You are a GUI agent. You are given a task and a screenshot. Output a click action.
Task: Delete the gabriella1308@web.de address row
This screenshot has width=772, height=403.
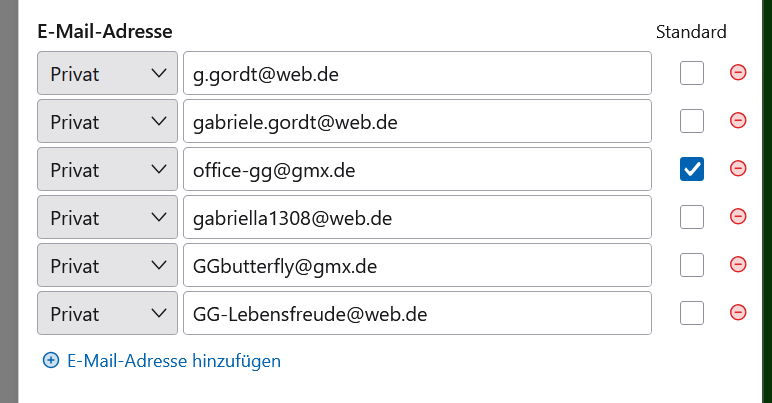pos(738,217)
